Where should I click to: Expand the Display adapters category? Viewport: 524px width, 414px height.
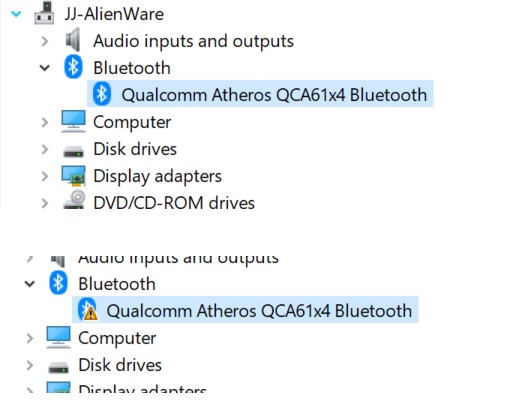click(x=45, y=176)
